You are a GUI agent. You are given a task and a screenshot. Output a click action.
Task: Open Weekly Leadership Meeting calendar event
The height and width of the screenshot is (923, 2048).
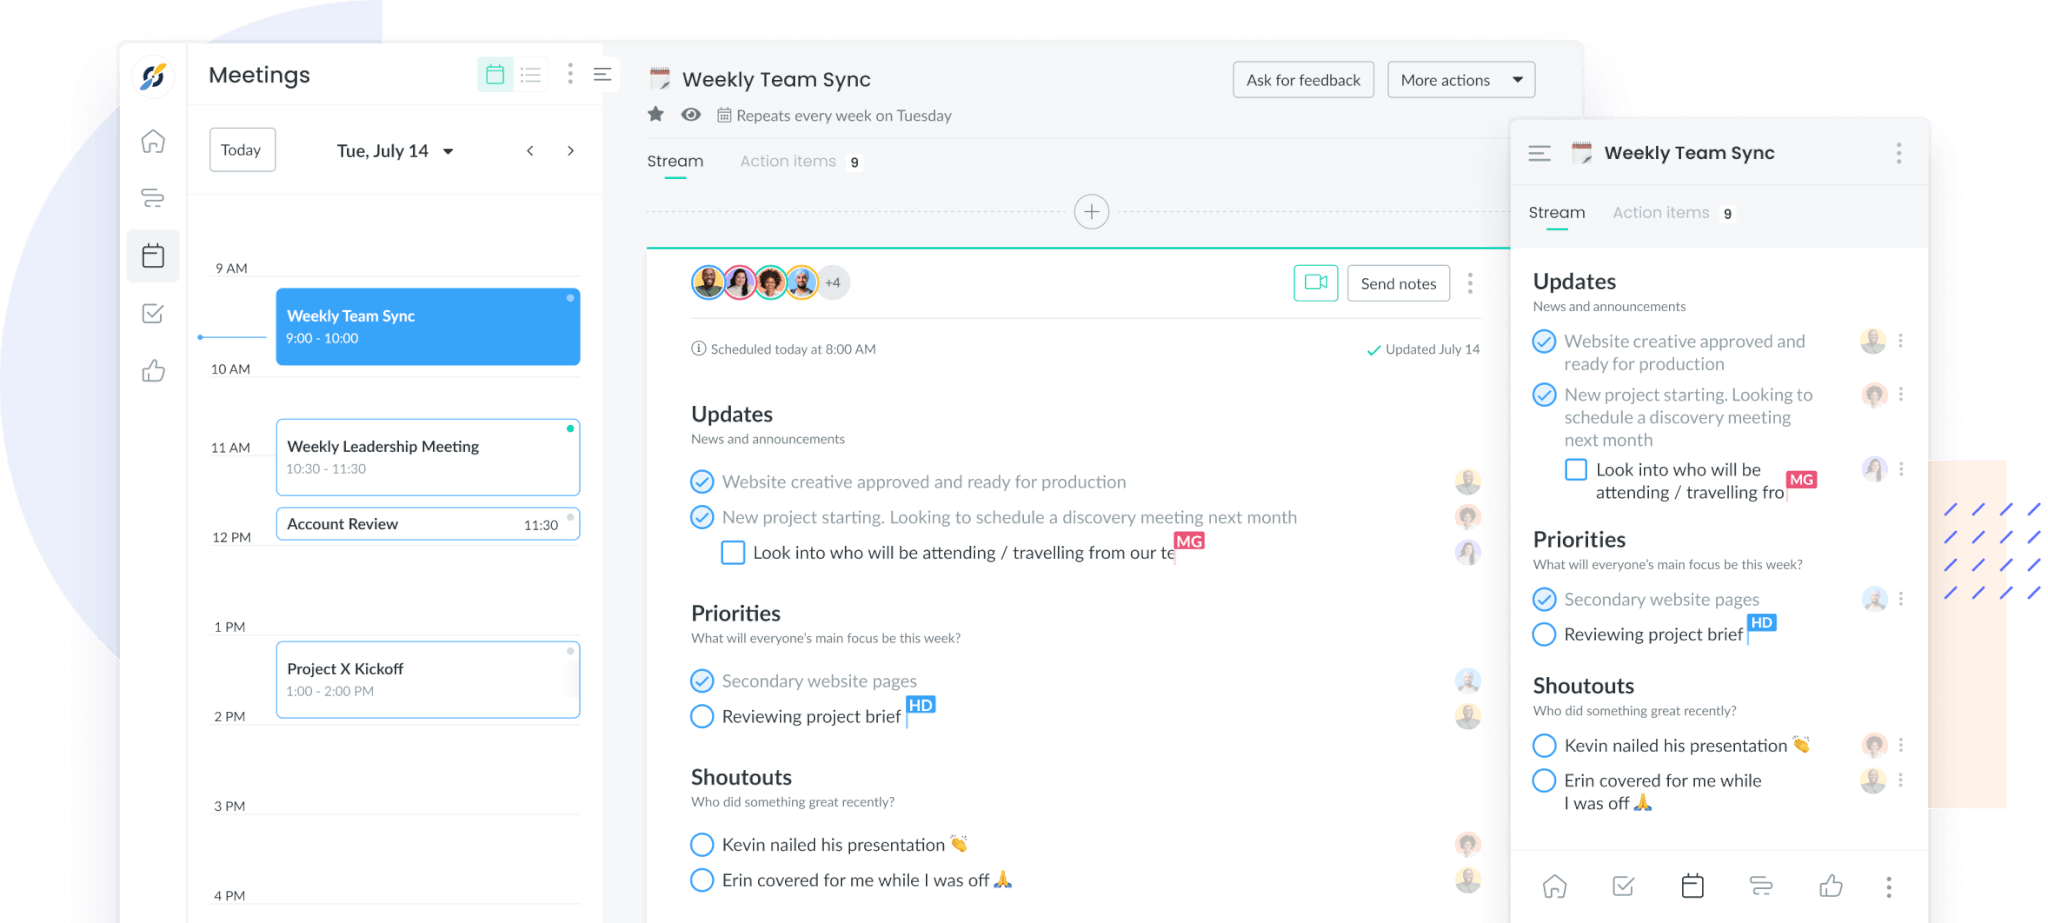tap(428, 457)
